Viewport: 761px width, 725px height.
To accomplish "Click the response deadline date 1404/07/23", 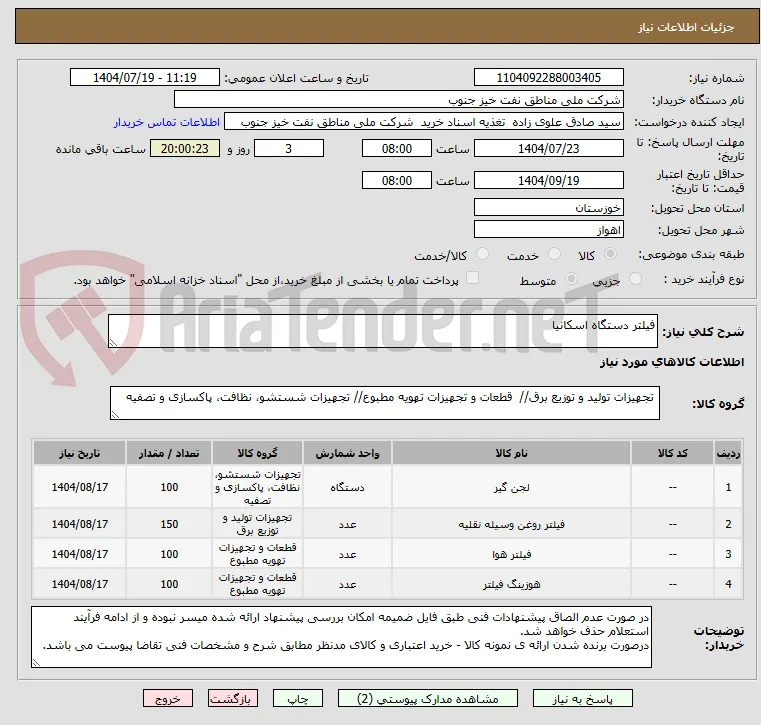I will pyautogui.click(x=548, y=148).
